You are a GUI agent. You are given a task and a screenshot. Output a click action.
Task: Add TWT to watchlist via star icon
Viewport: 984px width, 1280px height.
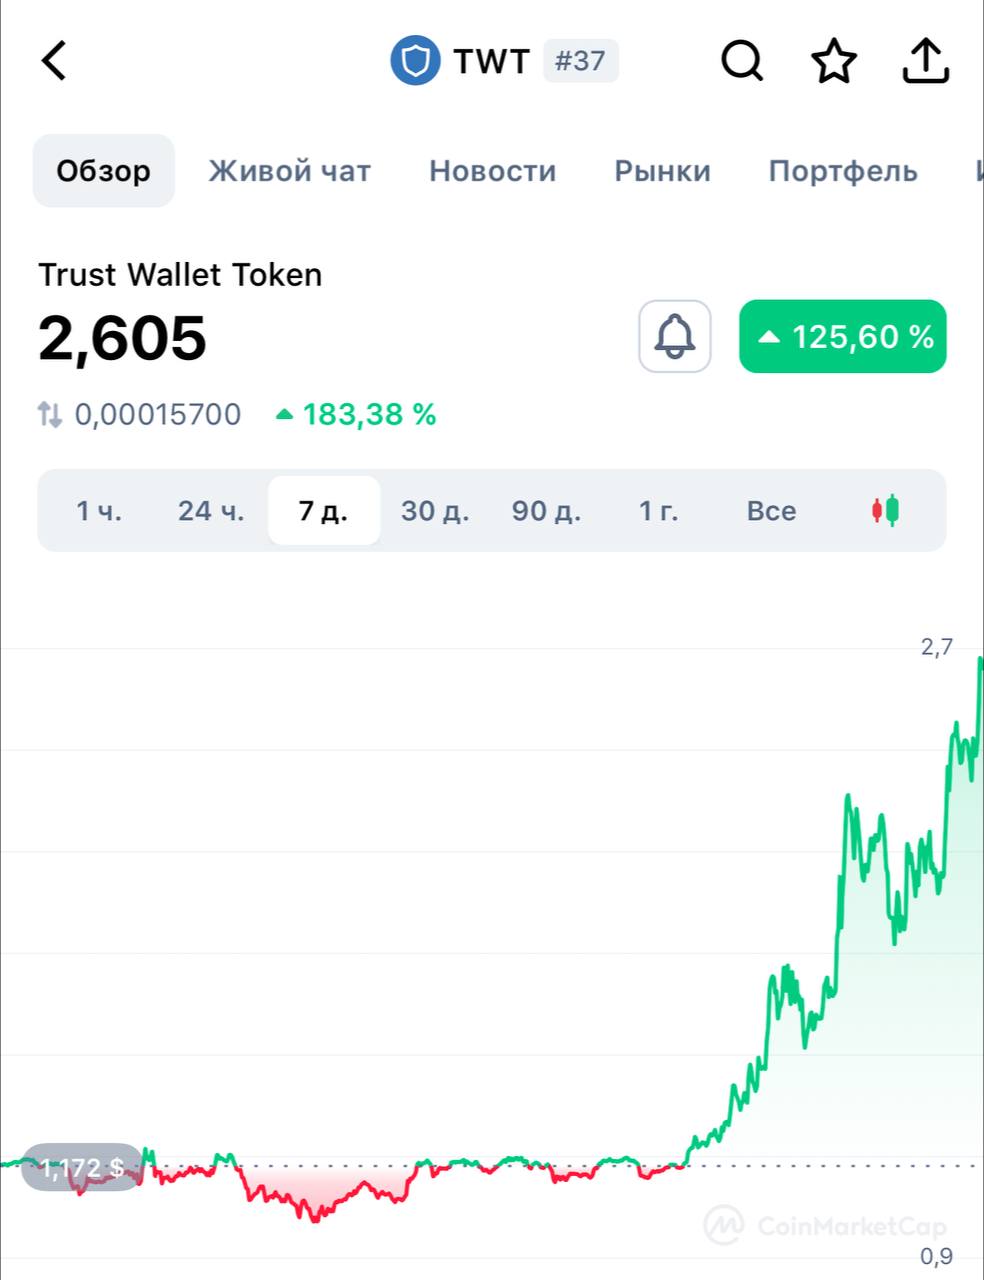coord(833,61)
